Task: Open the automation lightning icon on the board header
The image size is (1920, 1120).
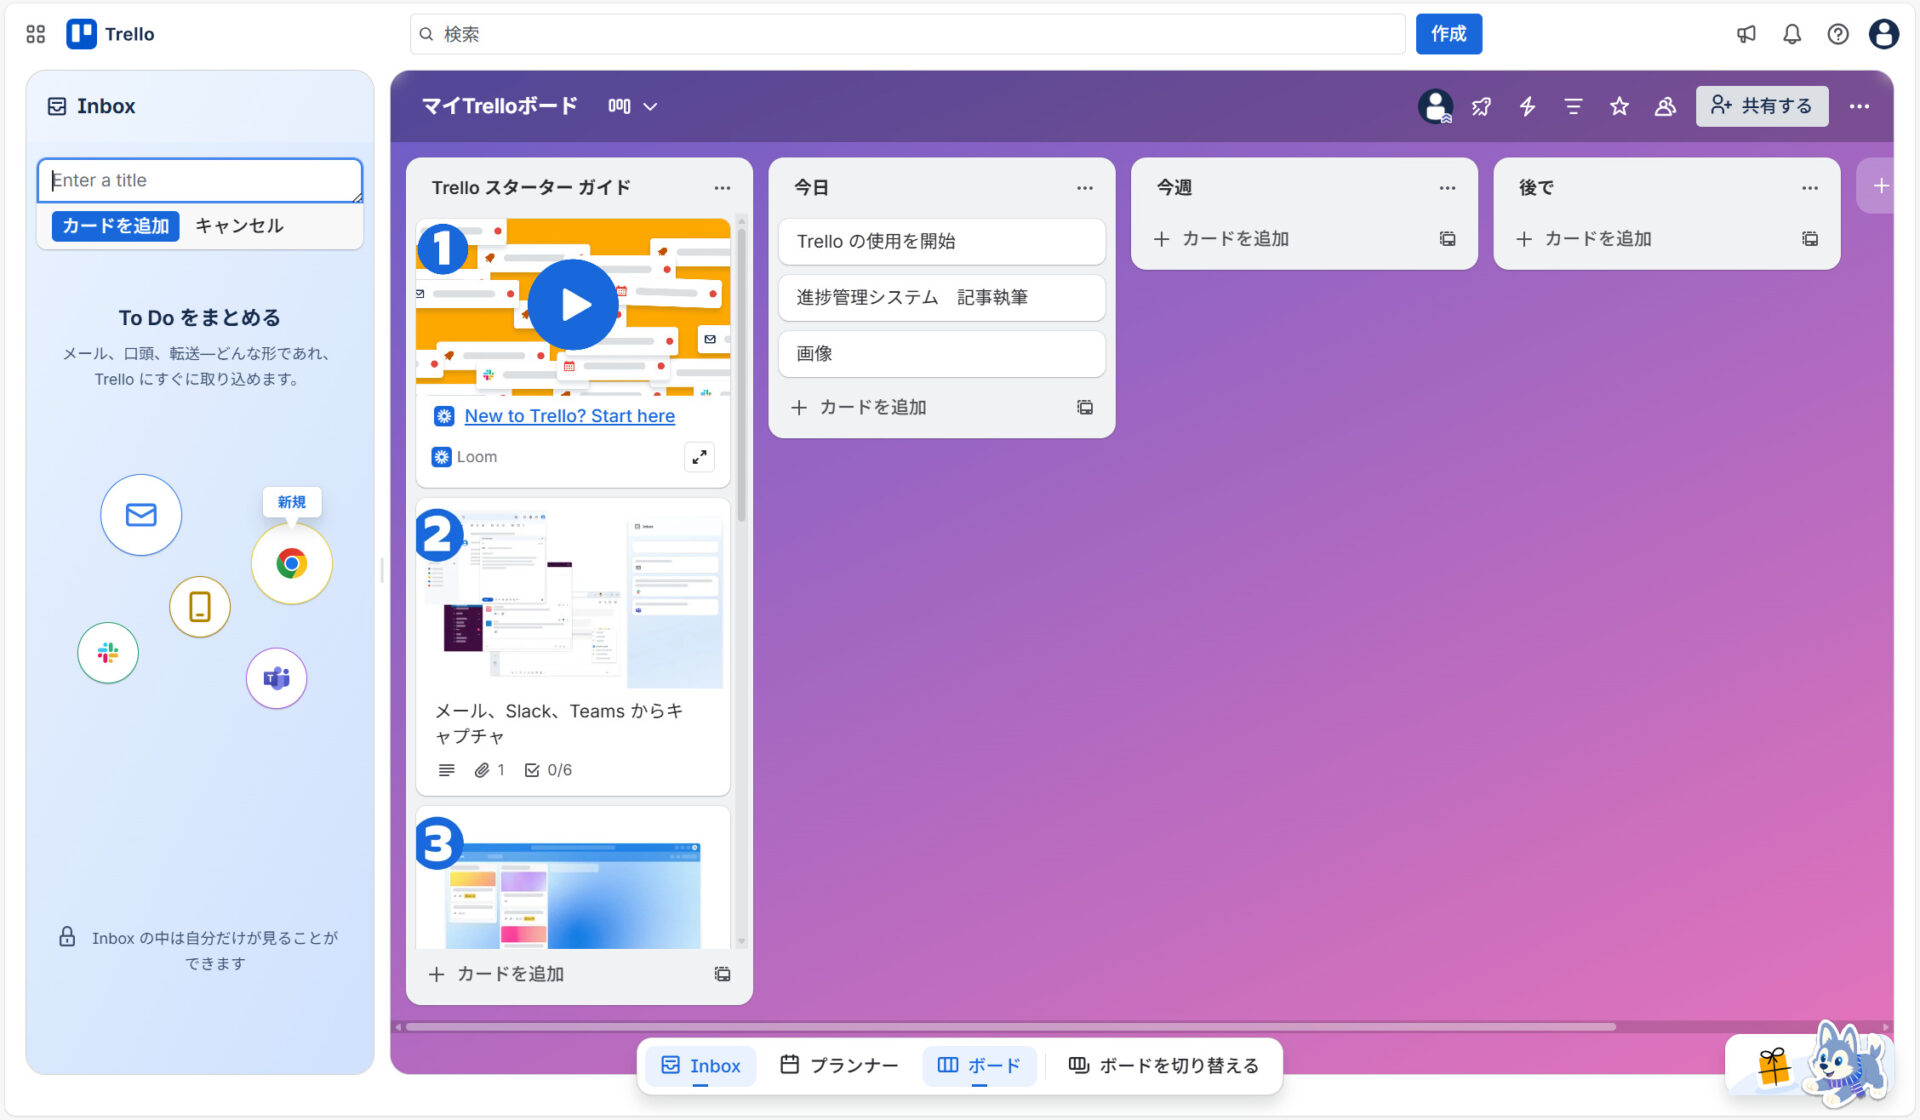Action: pyautogui.click(x=1527, y=106)
